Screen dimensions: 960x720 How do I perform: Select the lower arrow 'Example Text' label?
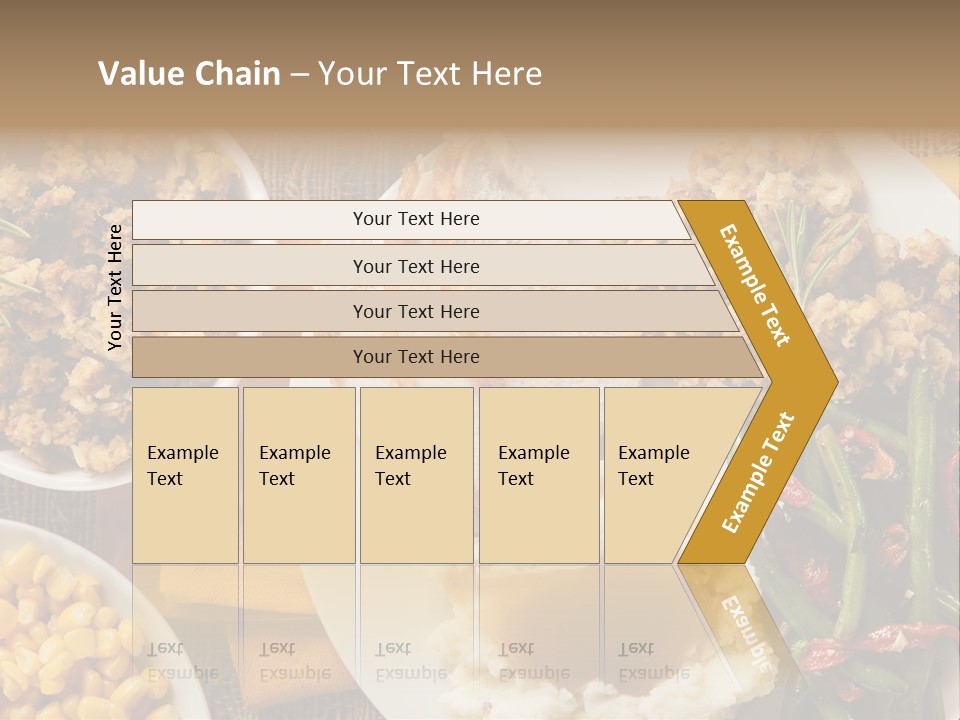tap(758, 472)
